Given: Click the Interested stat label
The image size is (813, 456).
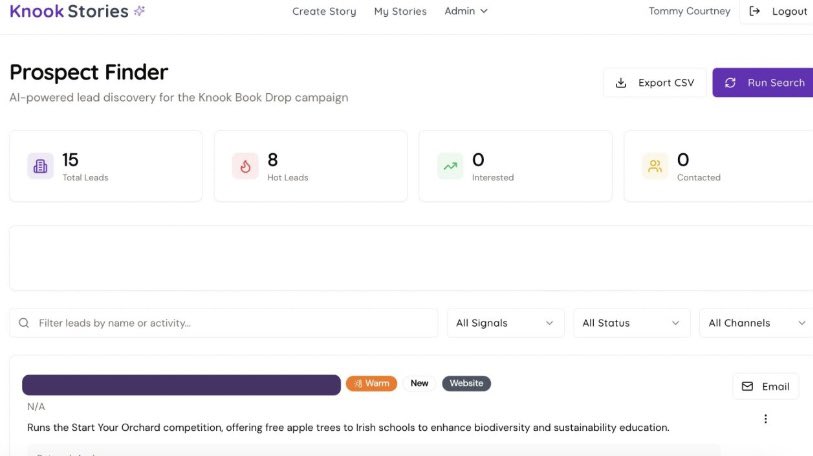Looking at the screenshot, I should pyautogui.click(x=493, y=177).
